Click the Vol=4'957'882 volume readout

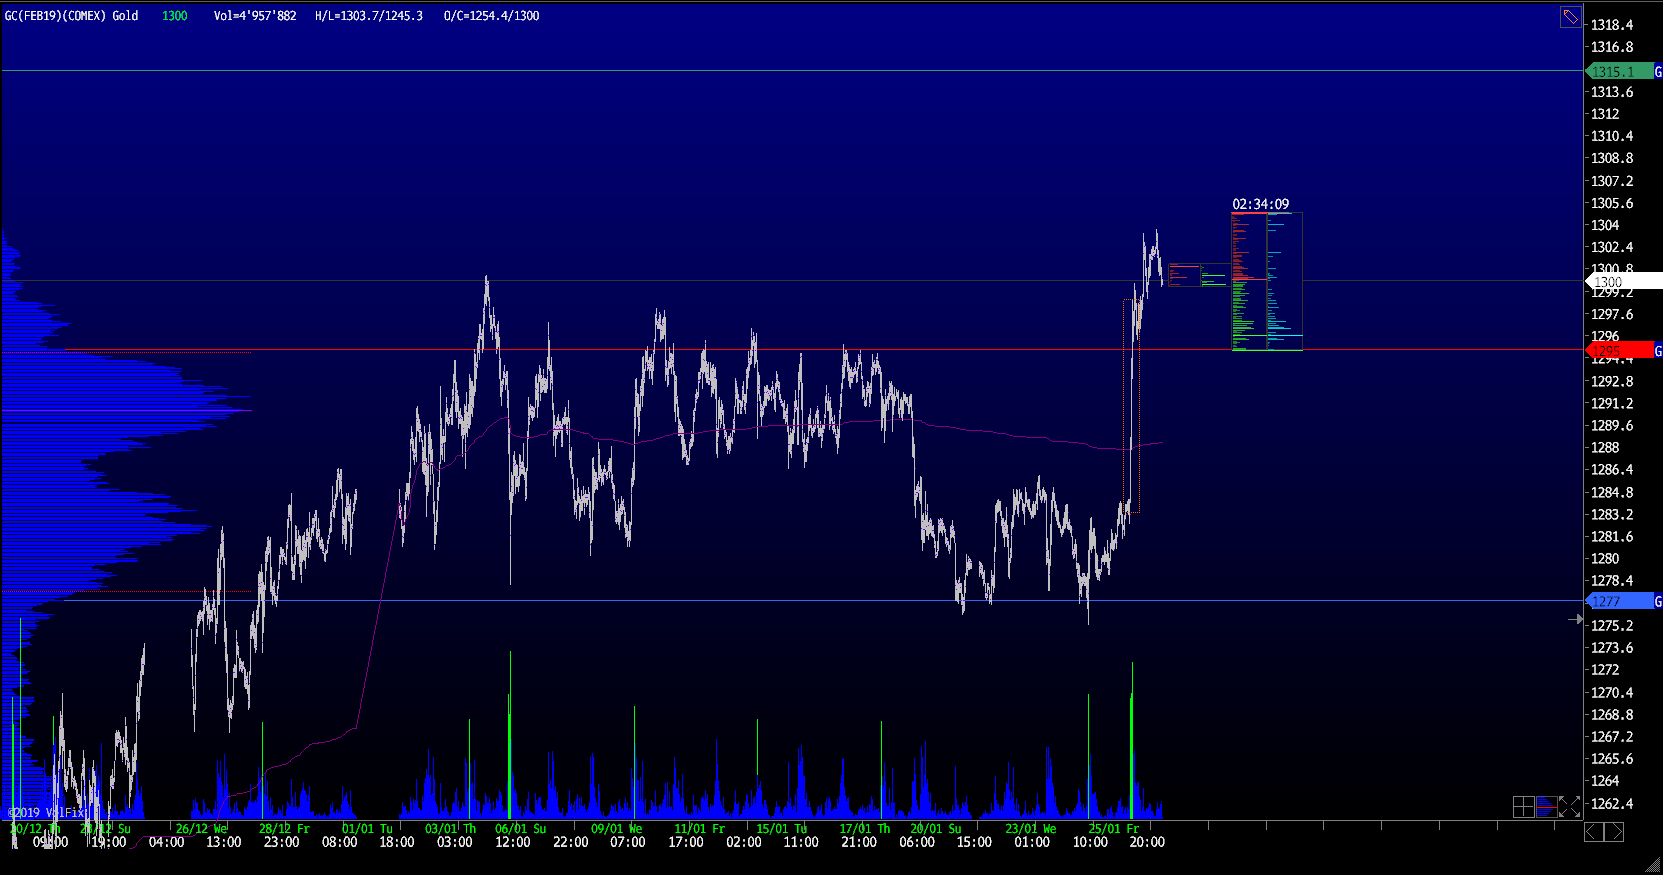coord(255,16)
